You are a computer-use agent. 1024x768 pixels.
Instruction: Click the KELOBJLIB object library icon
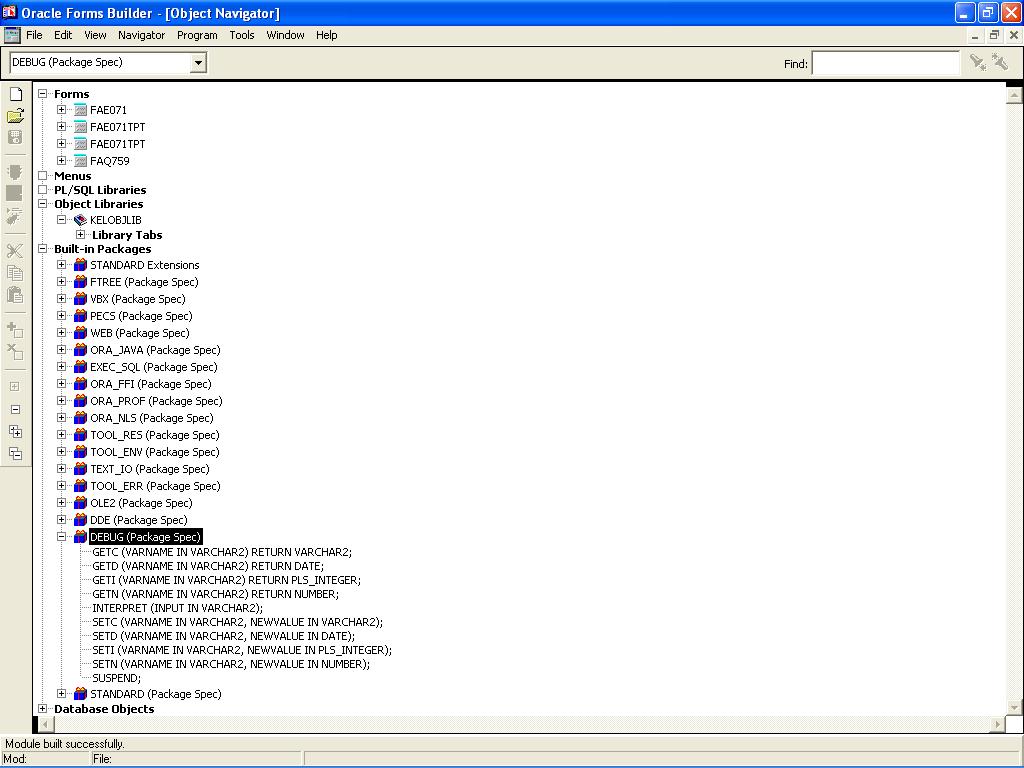point(80,220)
